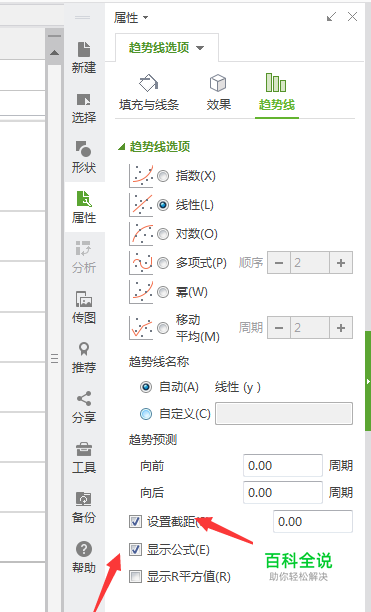Uncheck the 显示公式(E) checkbox
This screenshot has height=612, width=371.
[135, 550]
